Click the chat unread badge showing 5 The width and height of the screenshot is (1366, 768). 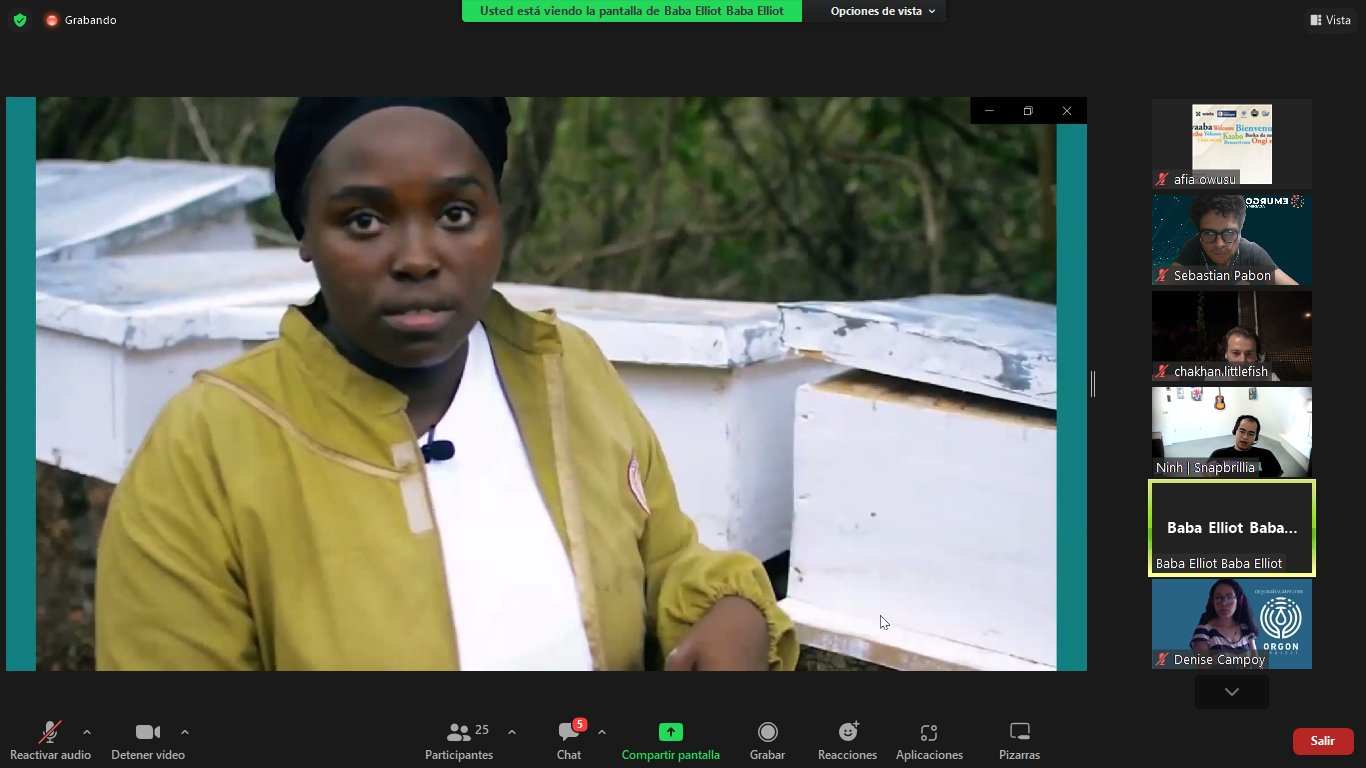tap(580, 724)
